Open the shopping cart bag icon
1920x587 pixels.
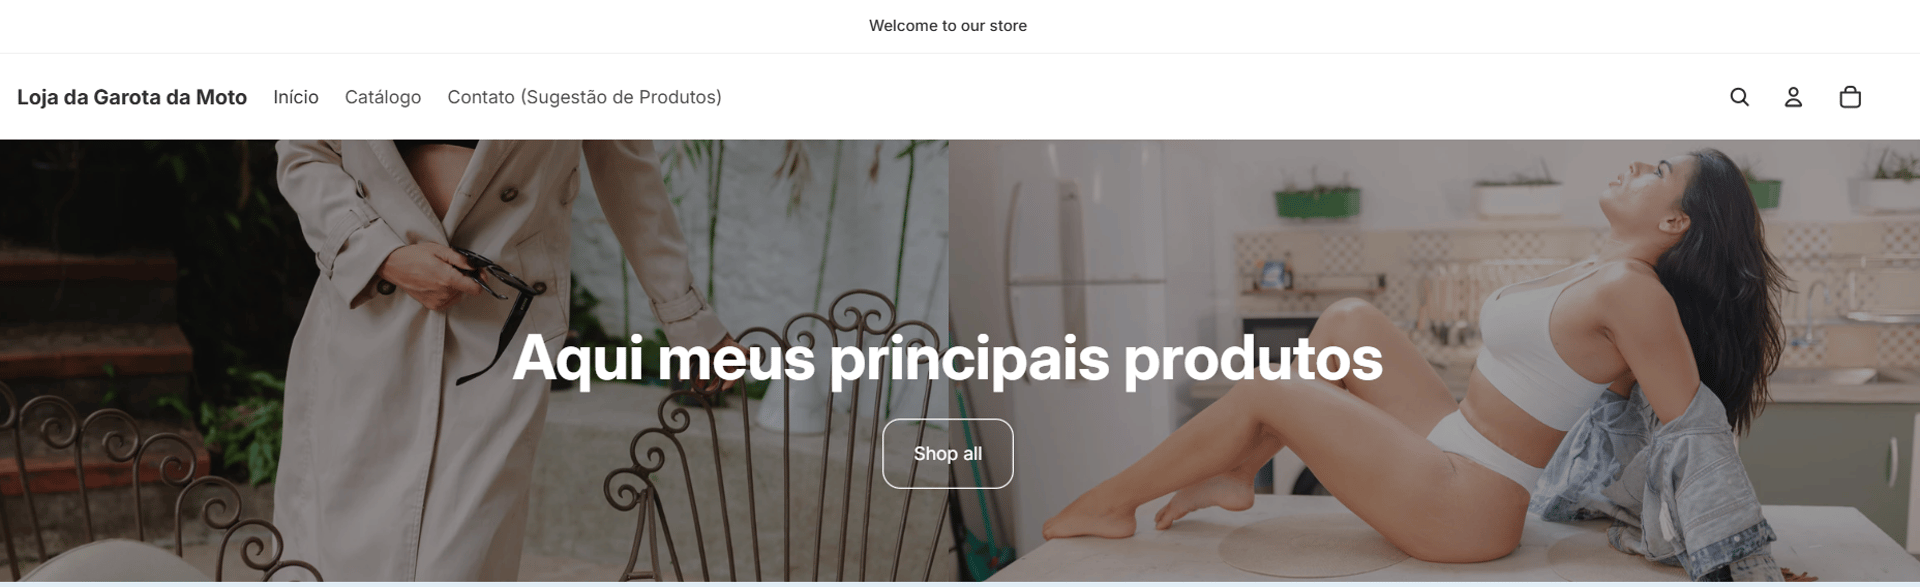click(1850, 97)
